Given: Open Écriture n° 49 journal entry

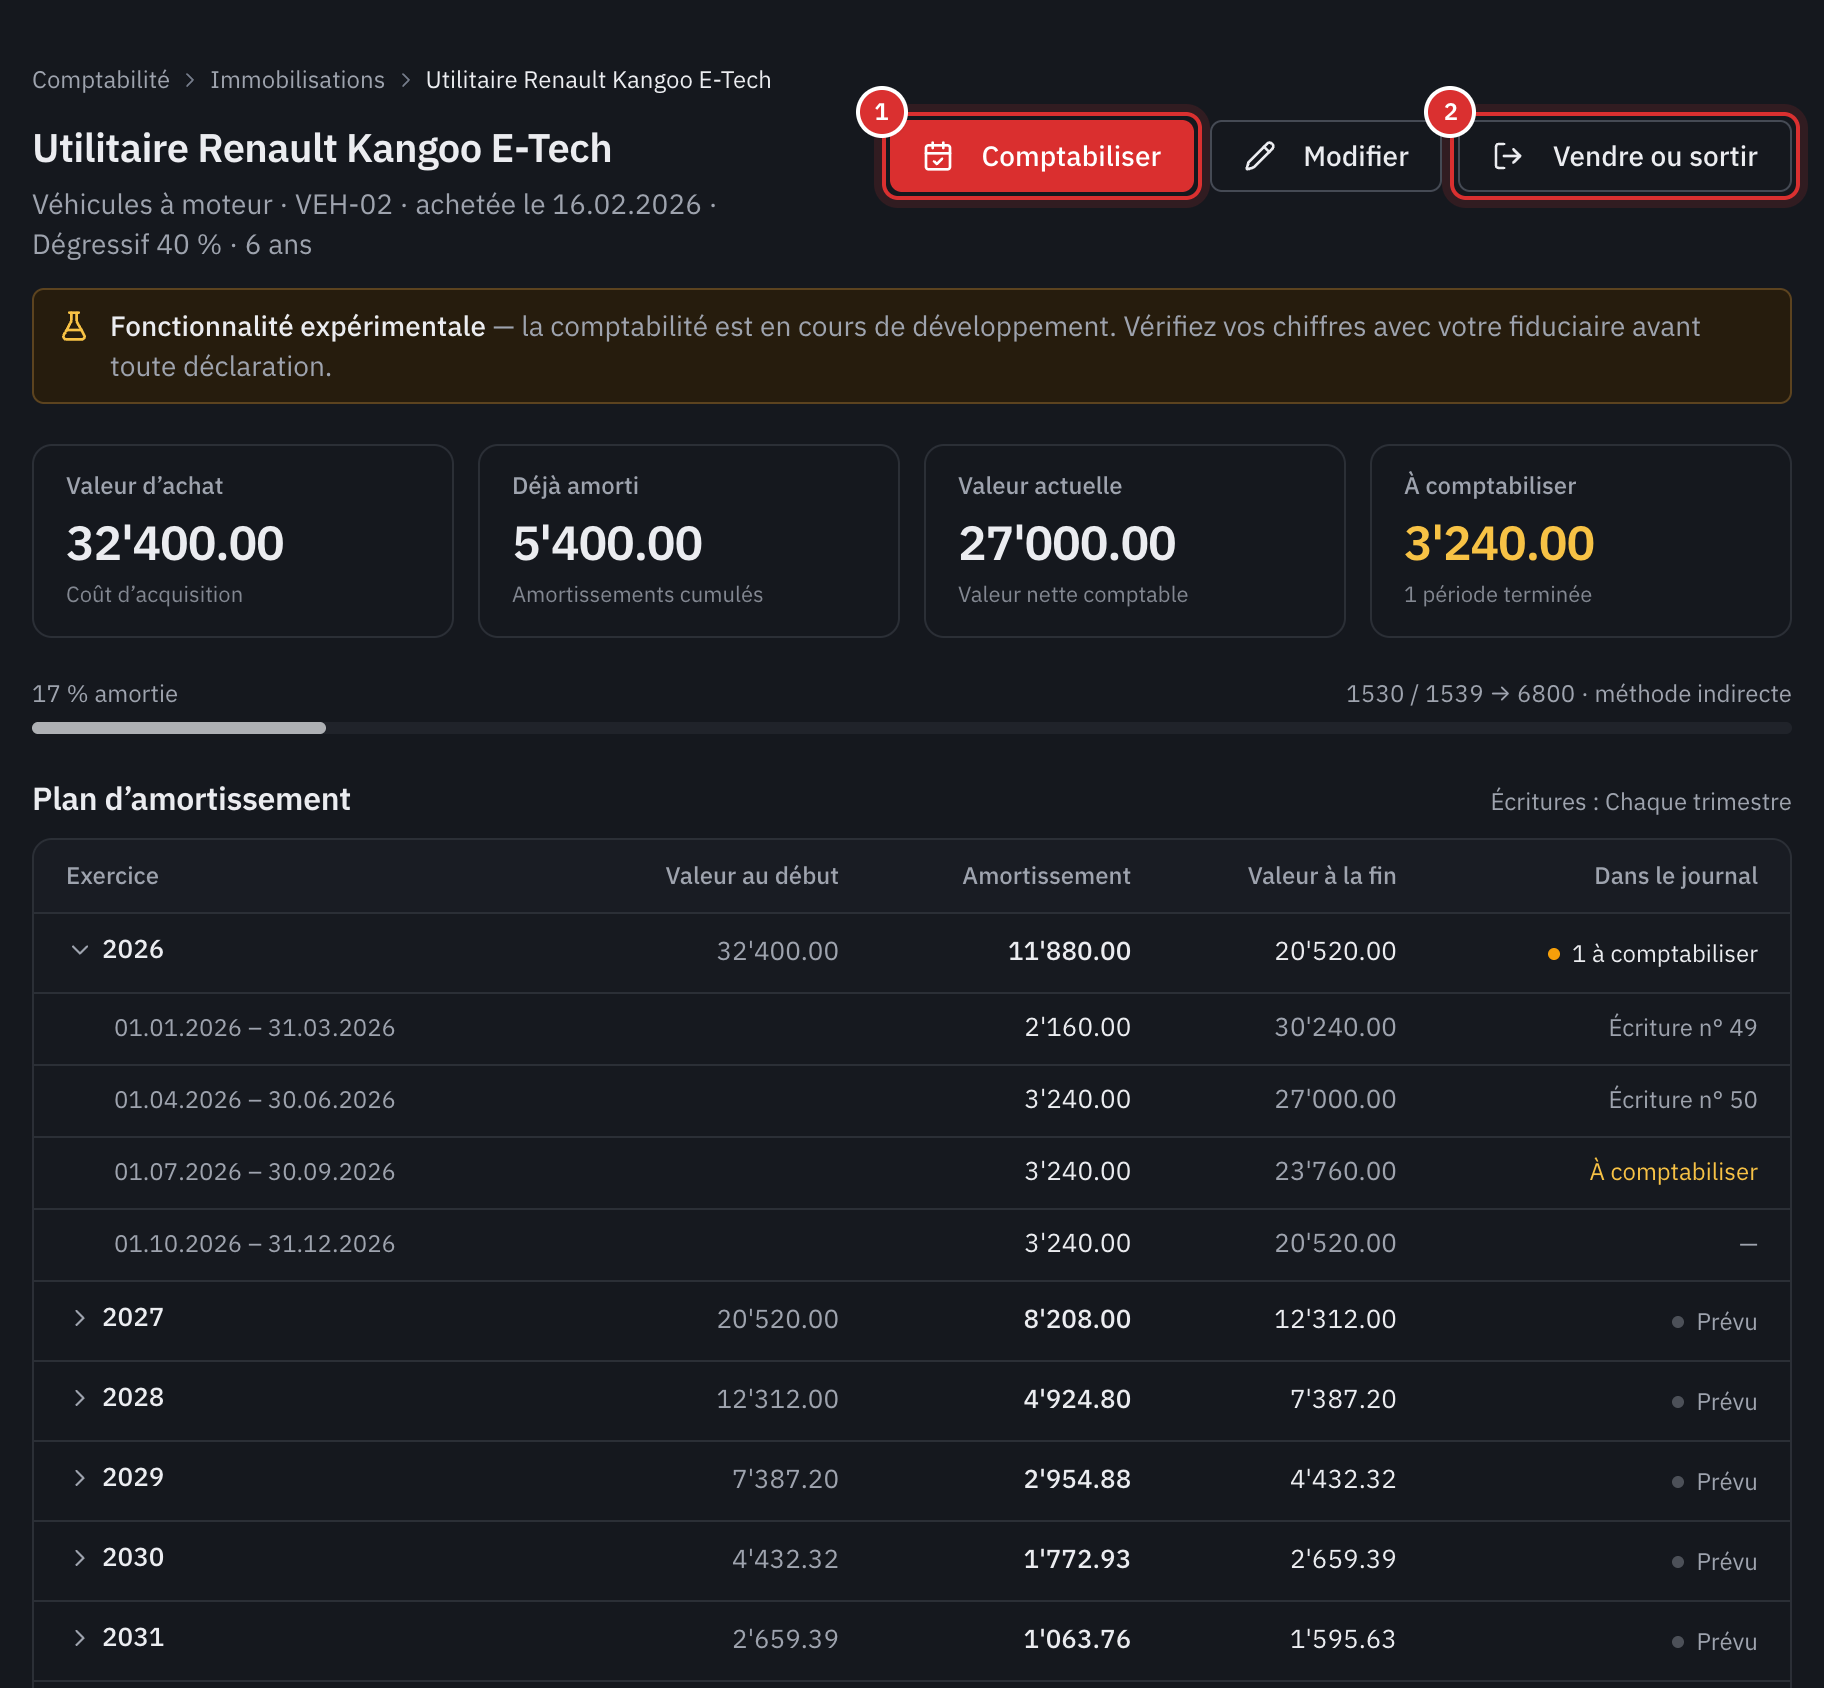Looking at the screenshot, I should pyautogui.click(x=1682, y=1028).
